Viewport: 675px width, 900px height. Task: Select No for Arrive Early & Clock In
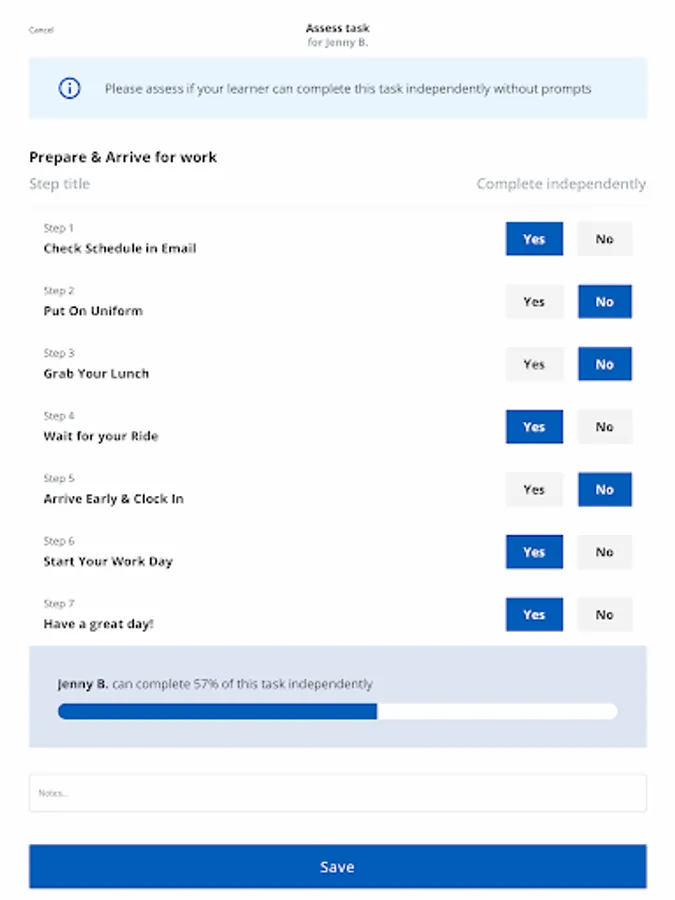(x=605, y=489)
